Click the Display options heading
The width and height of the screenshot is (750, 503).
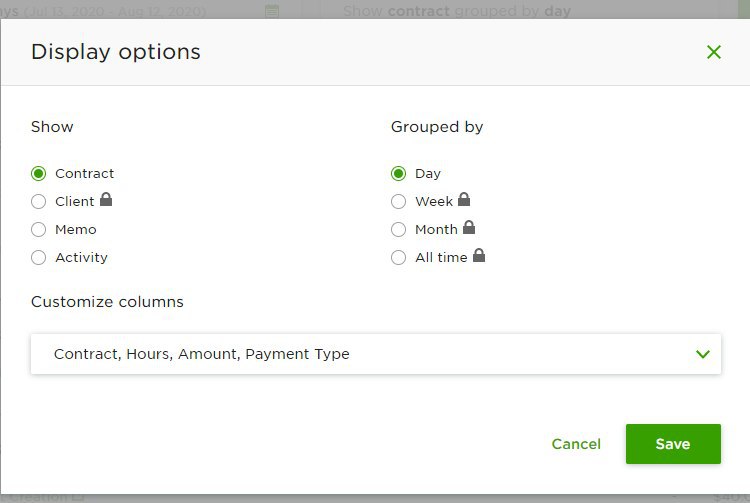pos(116,52)
